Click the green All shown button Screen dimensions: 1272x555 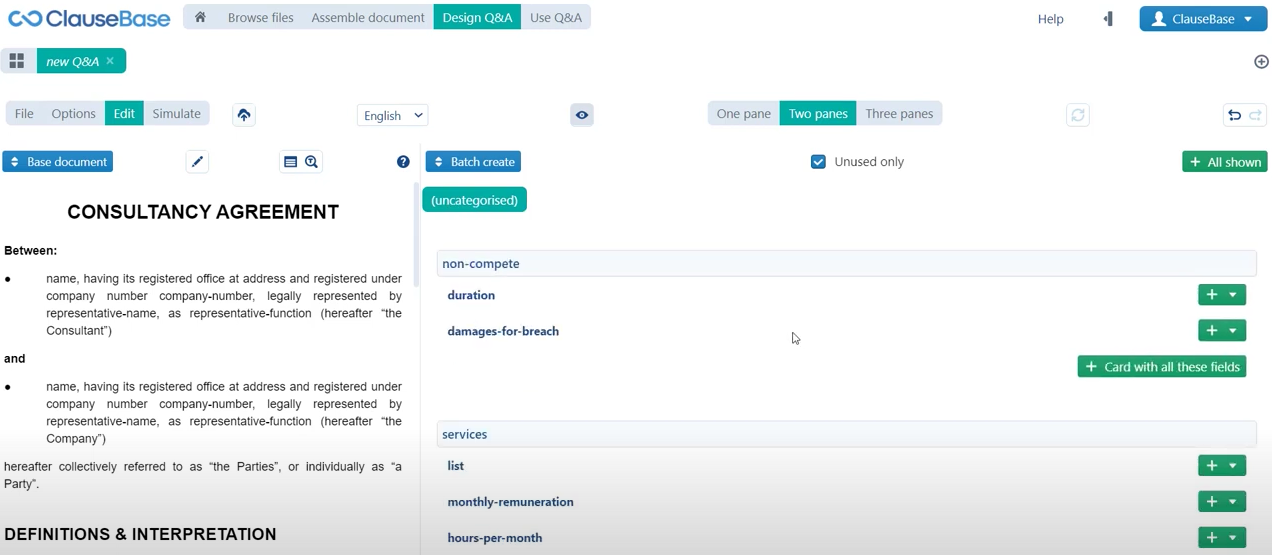[1224, 162]
